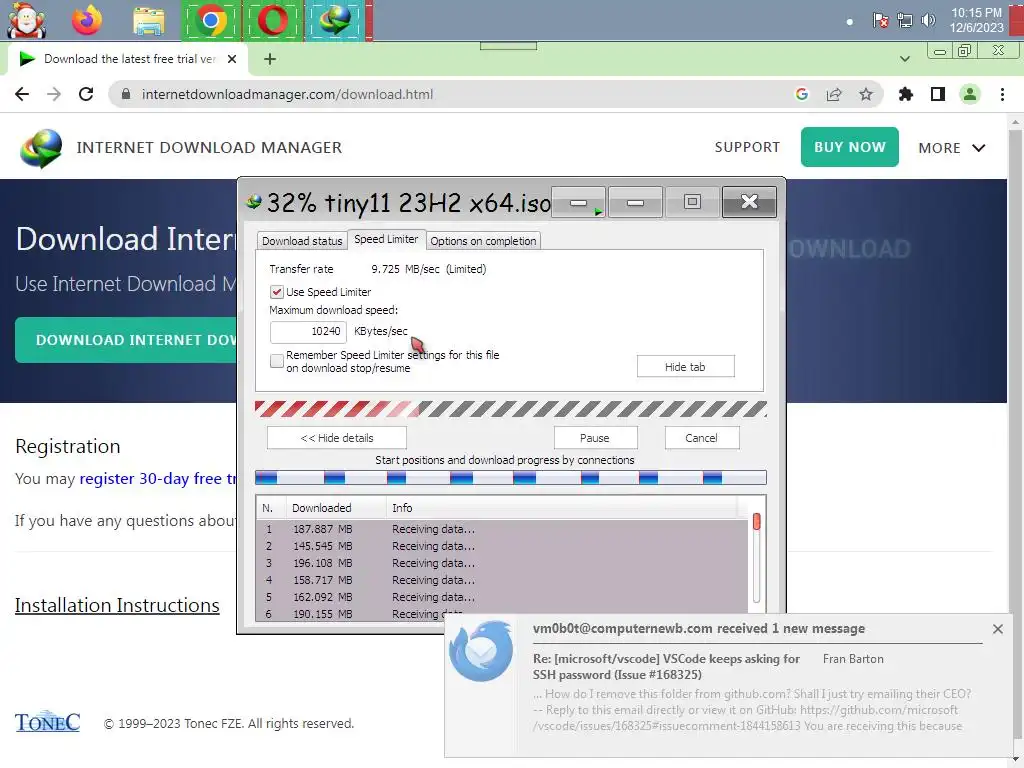Follow register 30-day free trial link
The height and width of the screenshot is (768, 1024).
[157, 479]
